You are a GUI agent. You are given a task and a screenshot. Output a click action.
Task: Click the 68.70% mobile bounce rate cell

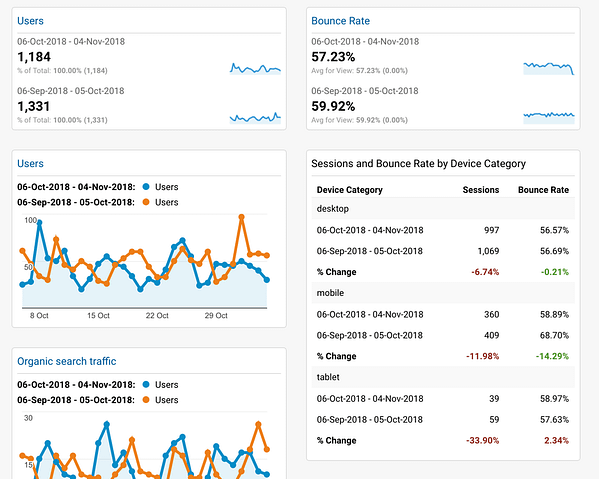(x=554, y=335)
